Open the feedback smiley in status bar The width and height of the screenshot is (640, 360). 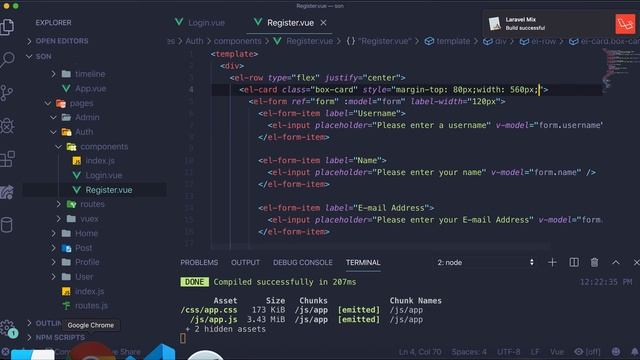click(x=616, y=351)
